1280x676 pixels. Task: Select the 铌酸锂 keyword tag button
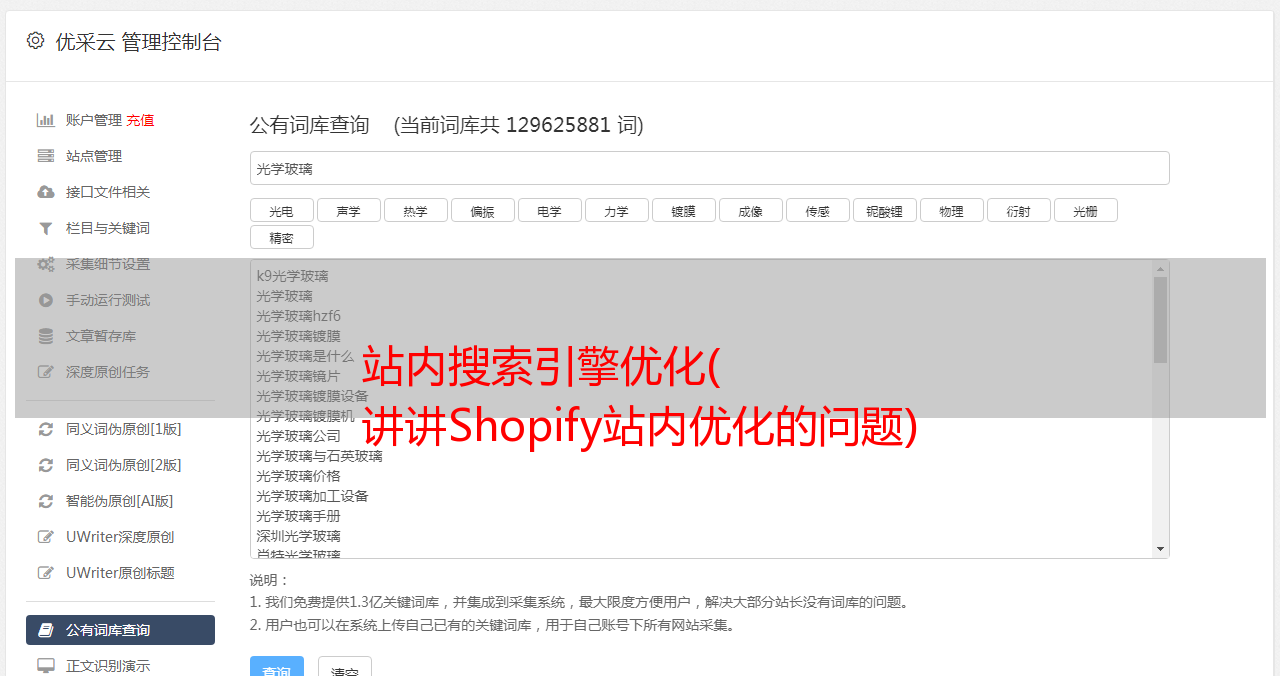884,210
